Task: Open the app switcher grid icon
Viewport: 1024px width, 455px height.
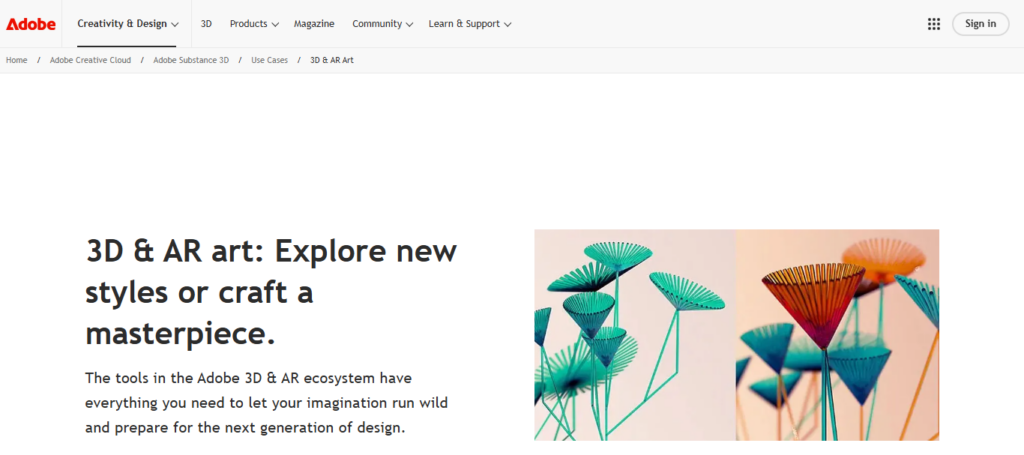Action: [933, 24]
